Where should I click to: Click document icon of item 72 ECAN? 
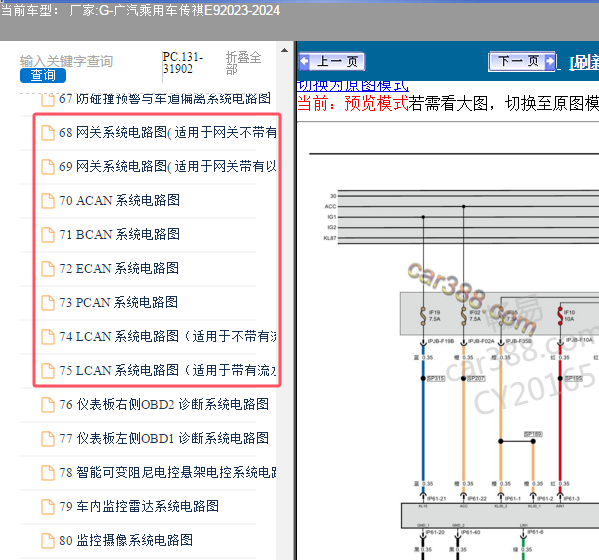click(x=48, y=269)
